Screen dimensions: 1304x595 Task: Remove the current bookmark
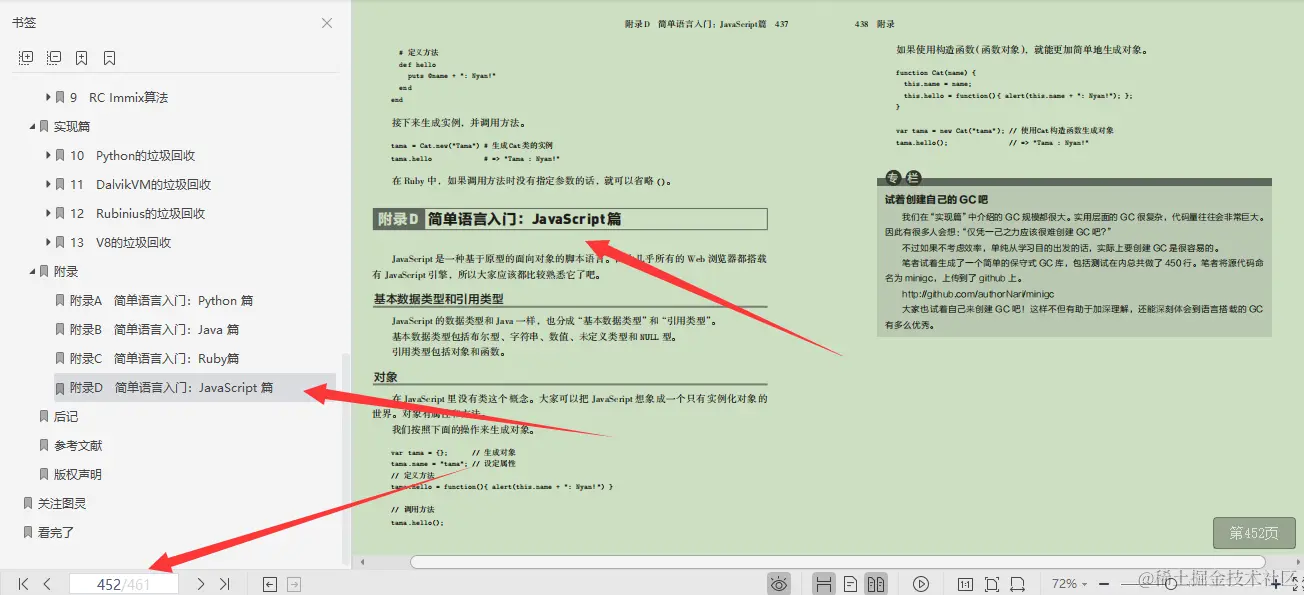pyautogui.click(x=109, y=57)
